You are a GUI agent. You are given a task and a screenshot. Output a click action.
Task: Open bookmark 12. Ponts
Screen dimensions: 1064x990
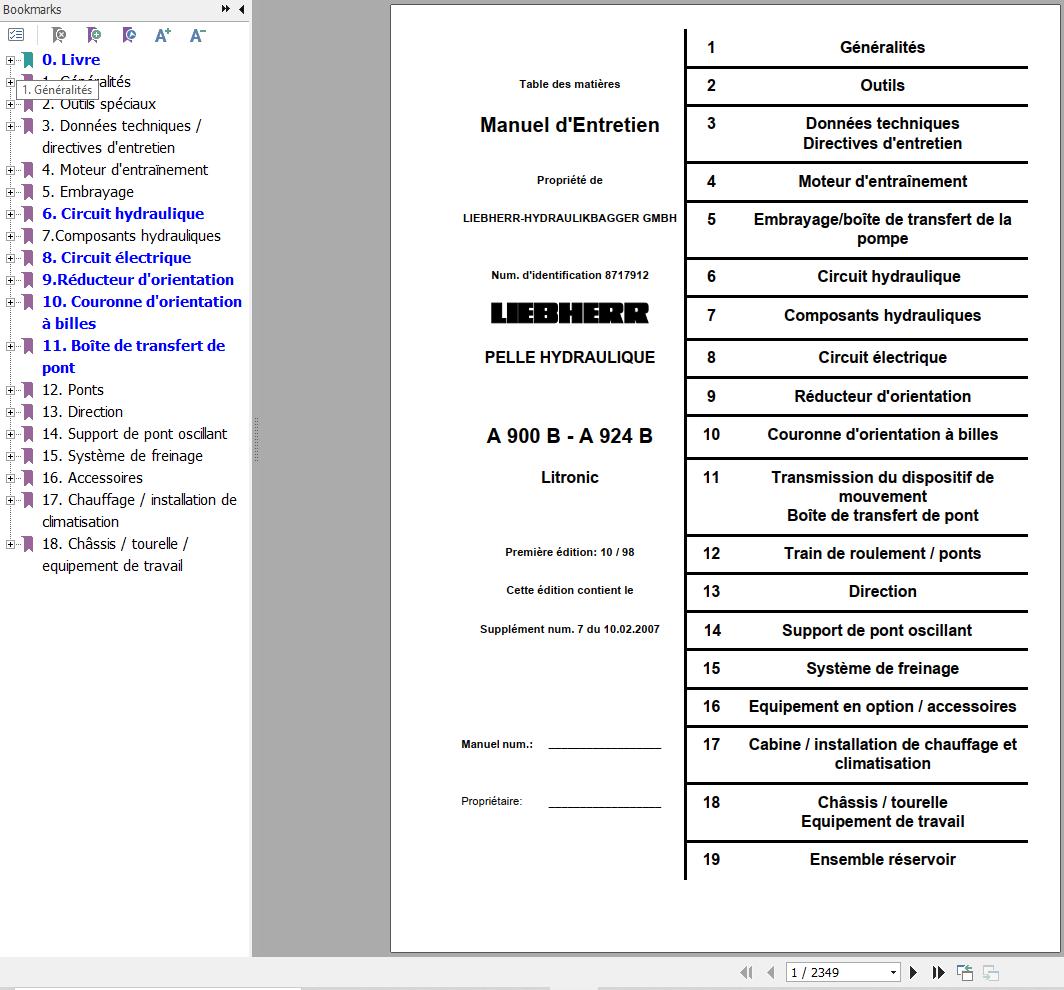pyautogui.click(x=73, y=390)
